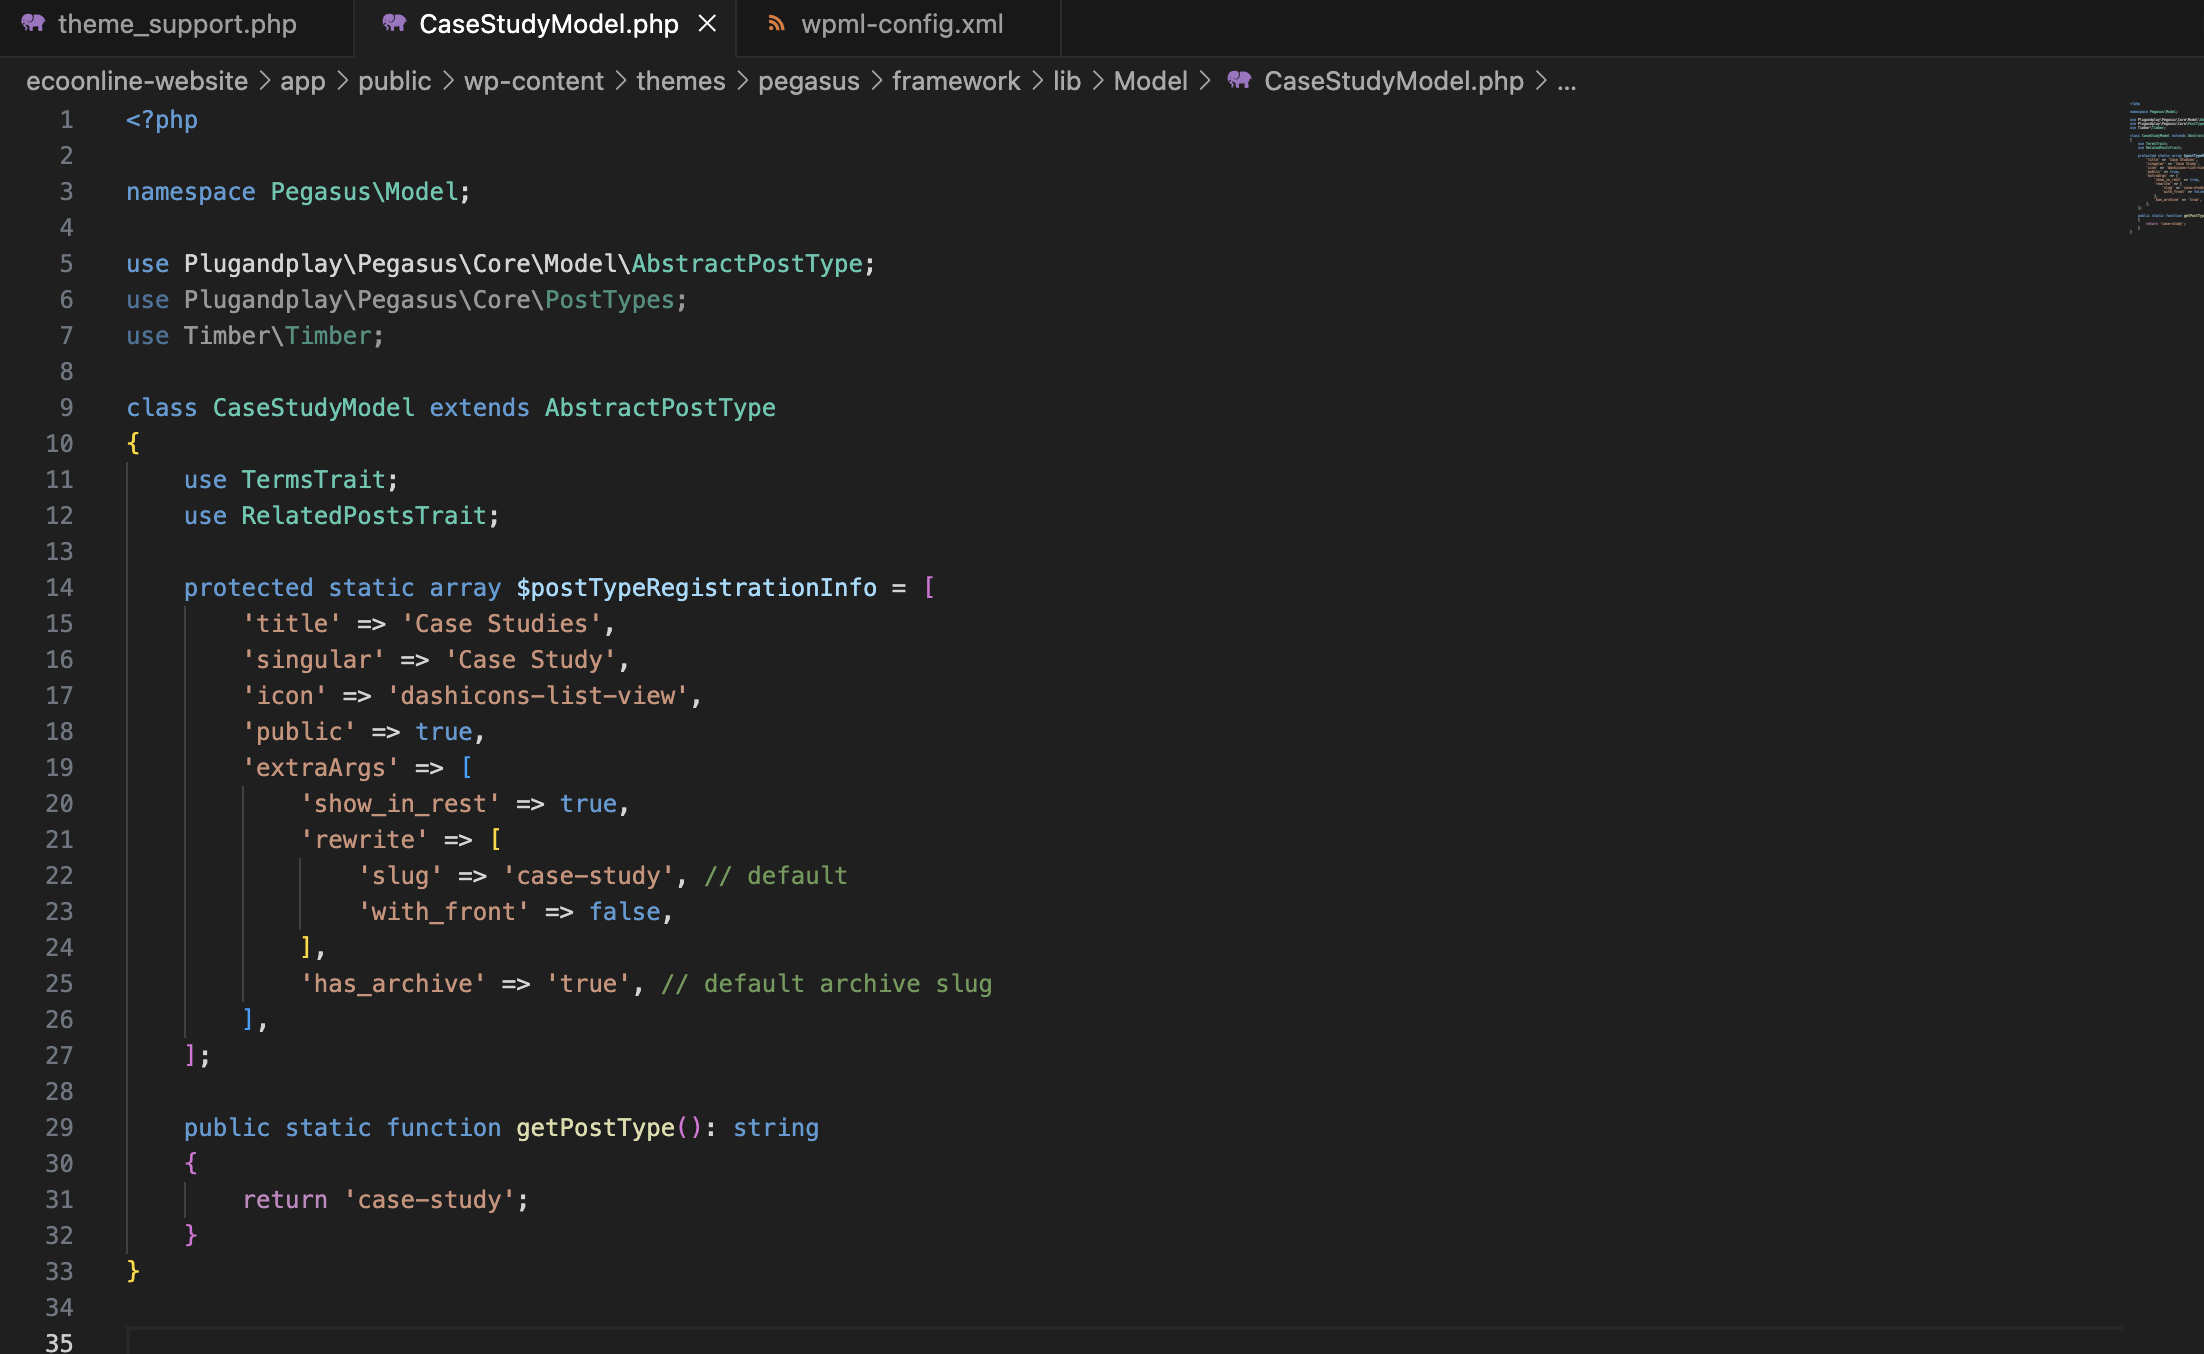Place cursor on getPostType function name
This screenshot has height=1354, width=2204.
(x=595, y=1128)
